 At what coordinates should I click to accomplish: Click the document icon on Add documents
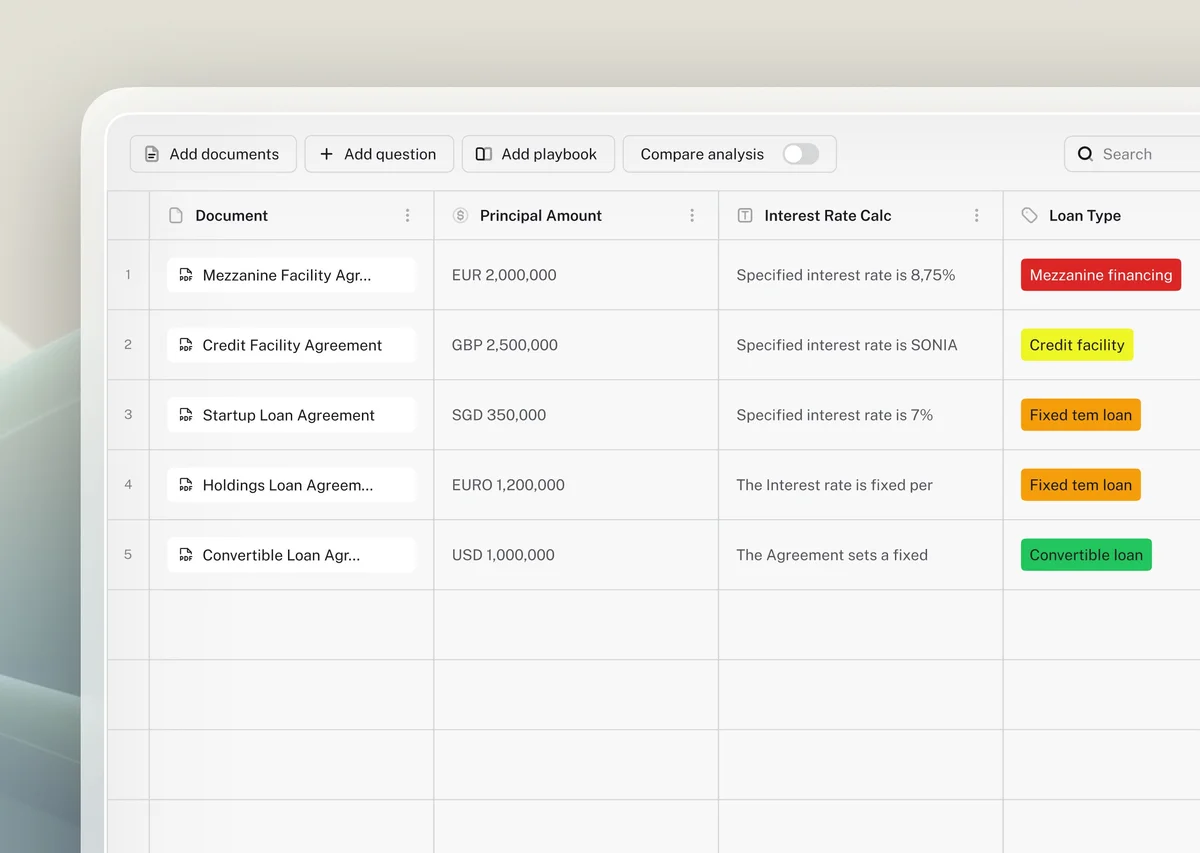(151, 153)
